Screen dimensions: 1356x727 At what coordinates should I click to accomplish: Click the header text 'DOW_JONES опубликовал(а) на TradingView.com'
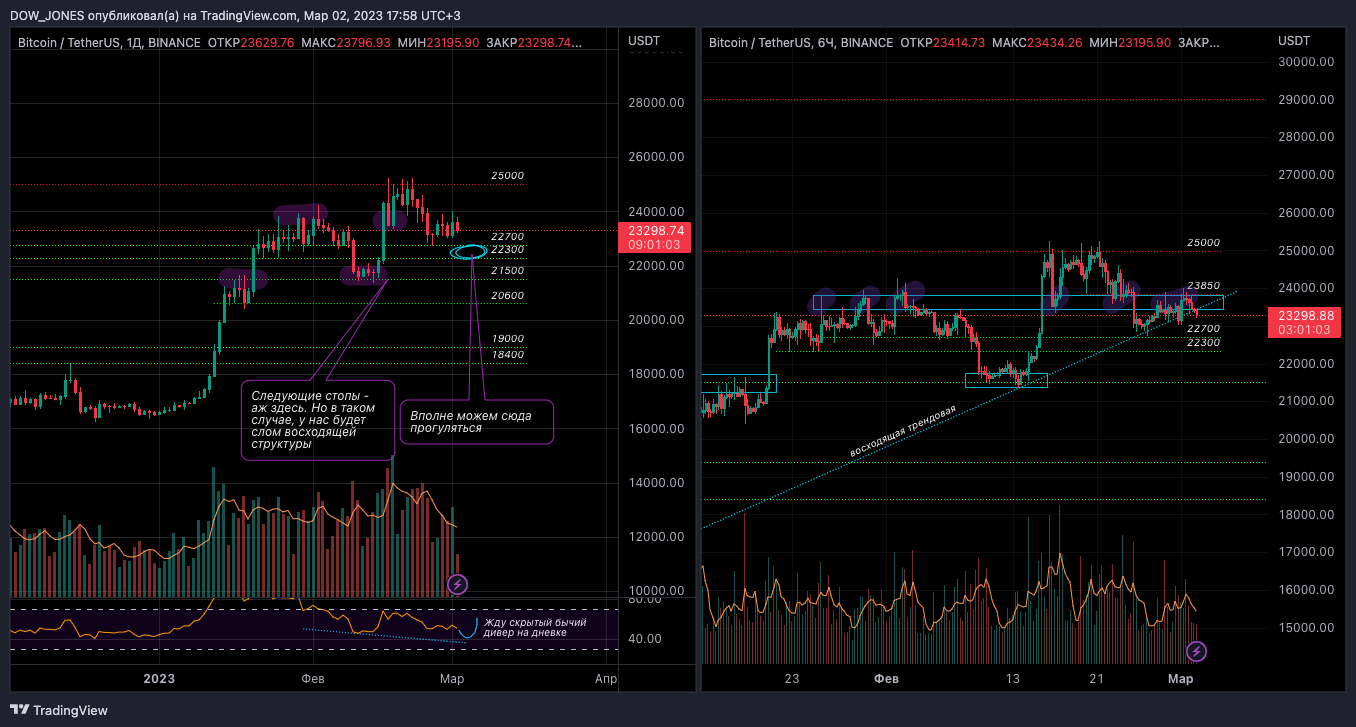154,15
